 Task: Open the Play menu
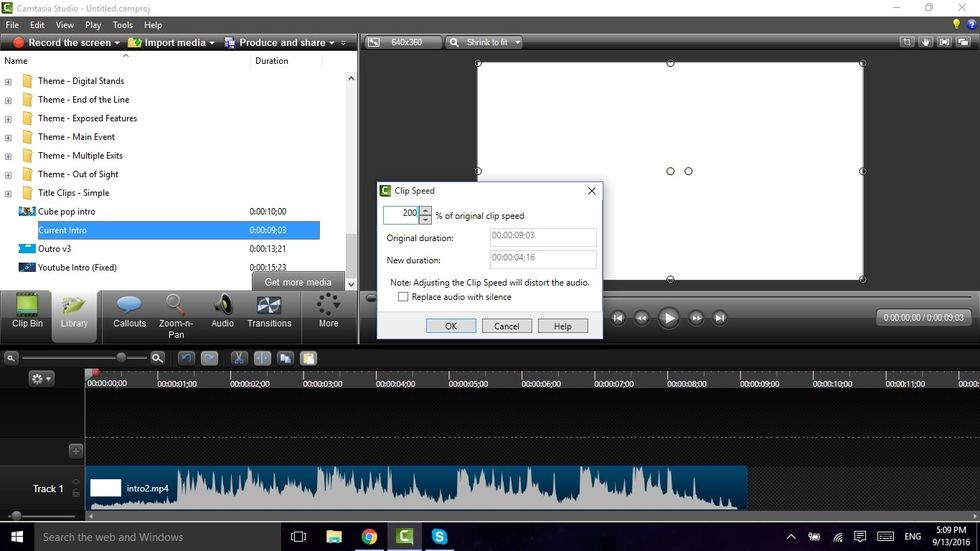pos(93,25)
